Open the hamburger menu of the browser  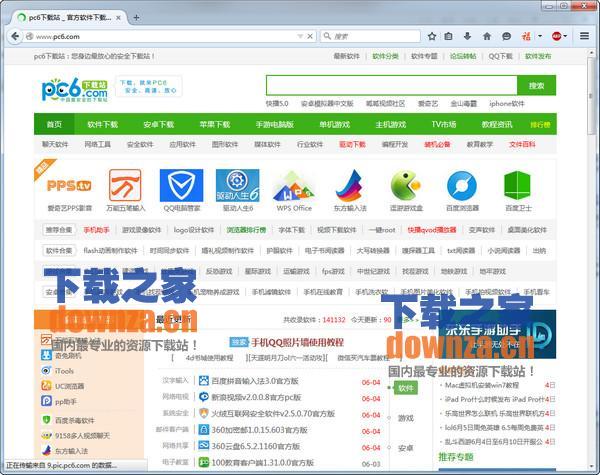tap(584, 36)
